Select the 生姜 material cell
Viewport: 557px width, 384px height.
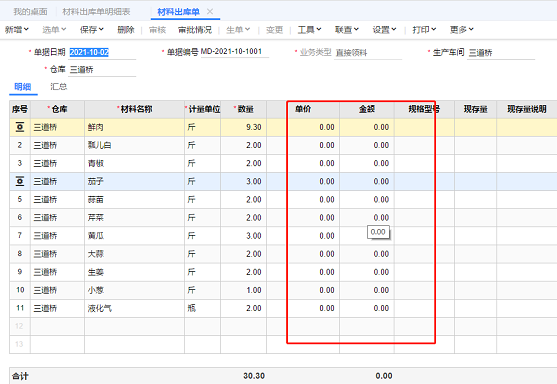point(135,272)
